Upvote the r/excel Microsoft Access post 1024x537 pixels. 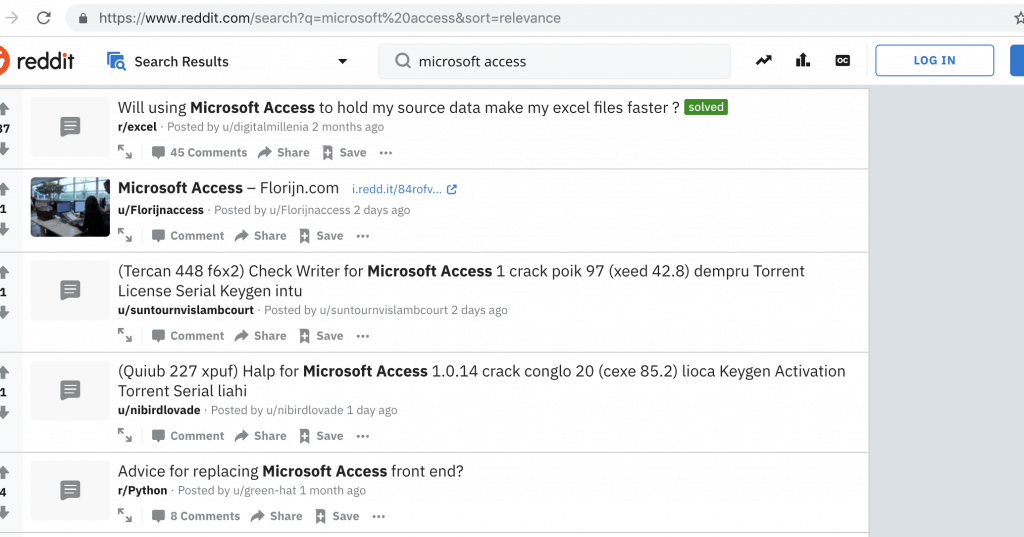tap(4, 108)
